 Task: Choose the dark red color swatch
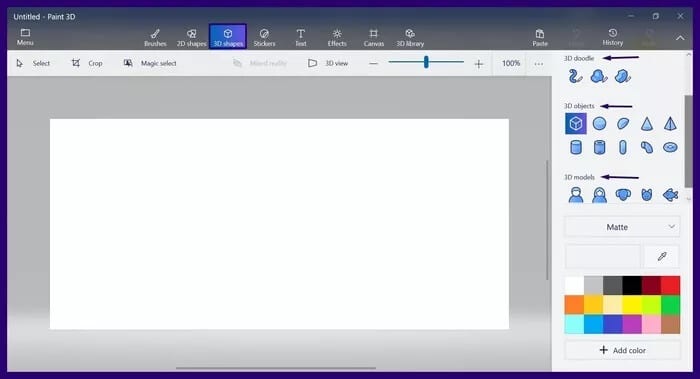(651, 286)
